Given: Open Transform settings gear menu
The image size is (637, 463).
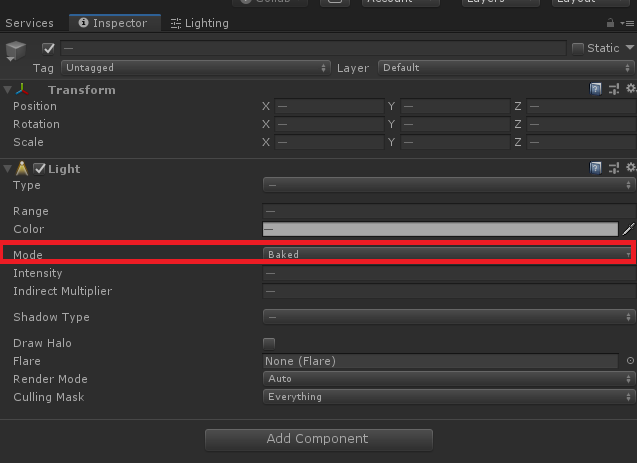Looking at the screenshot, I should point(630,89).
